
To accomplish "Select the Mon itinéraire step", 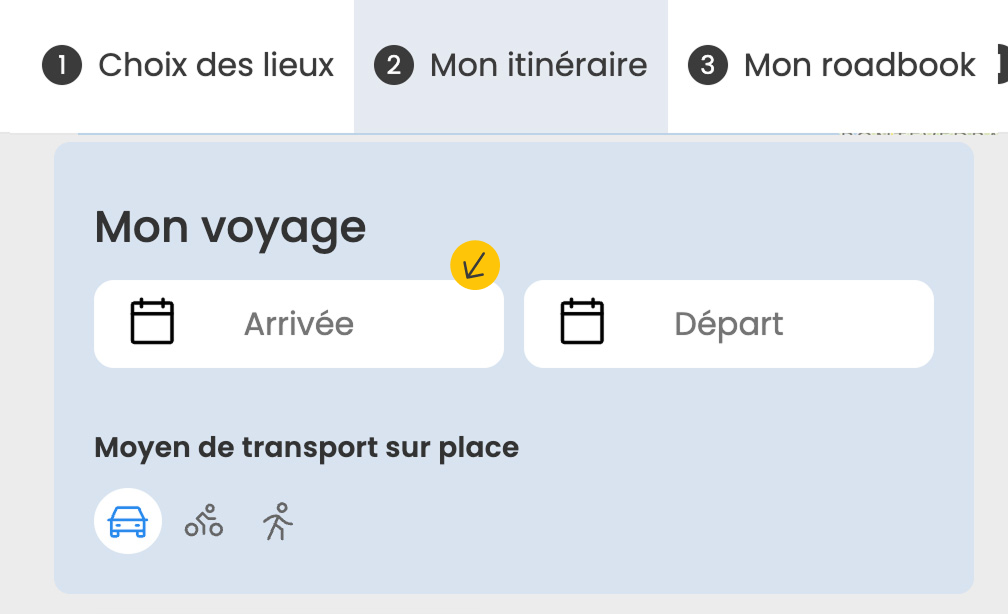I will pyautogui.click(x=512, y=65).
